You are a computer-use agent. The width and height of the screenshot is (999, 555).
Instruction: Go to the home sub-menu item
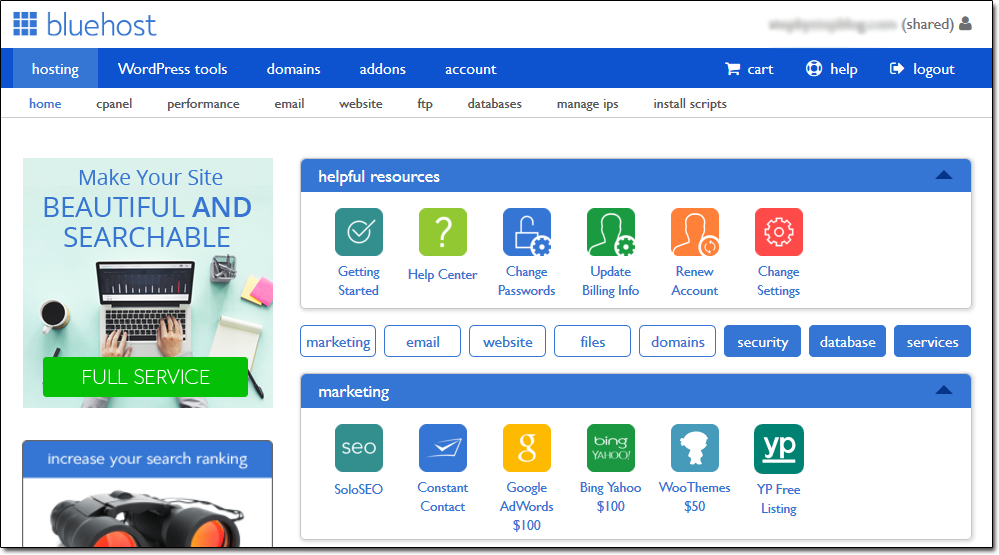[x=45, y=103]
